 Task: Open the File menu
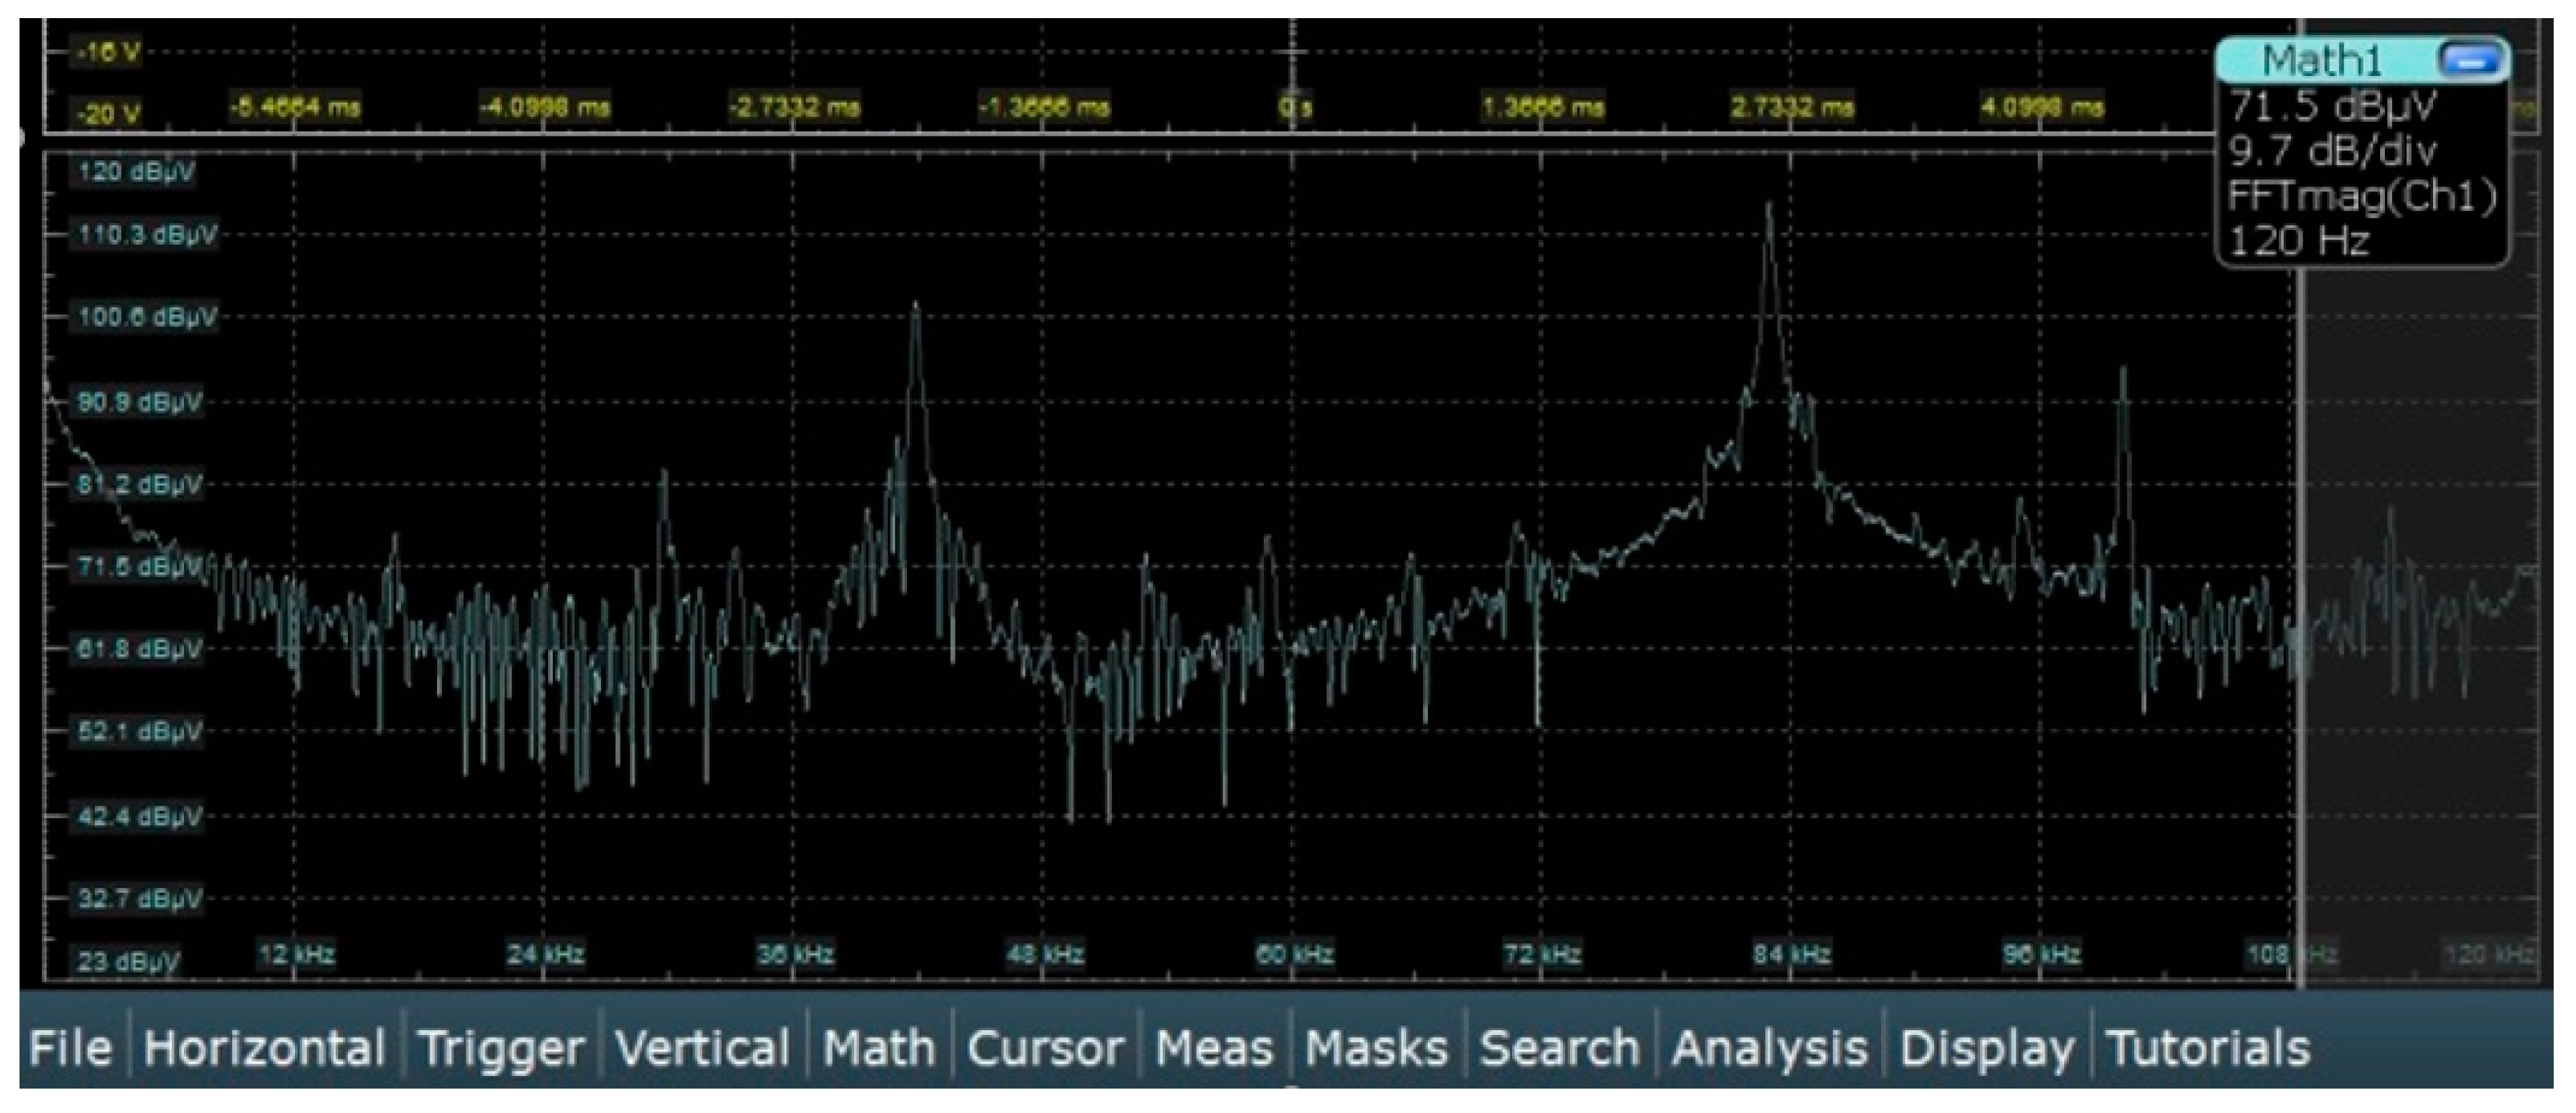69,1049
